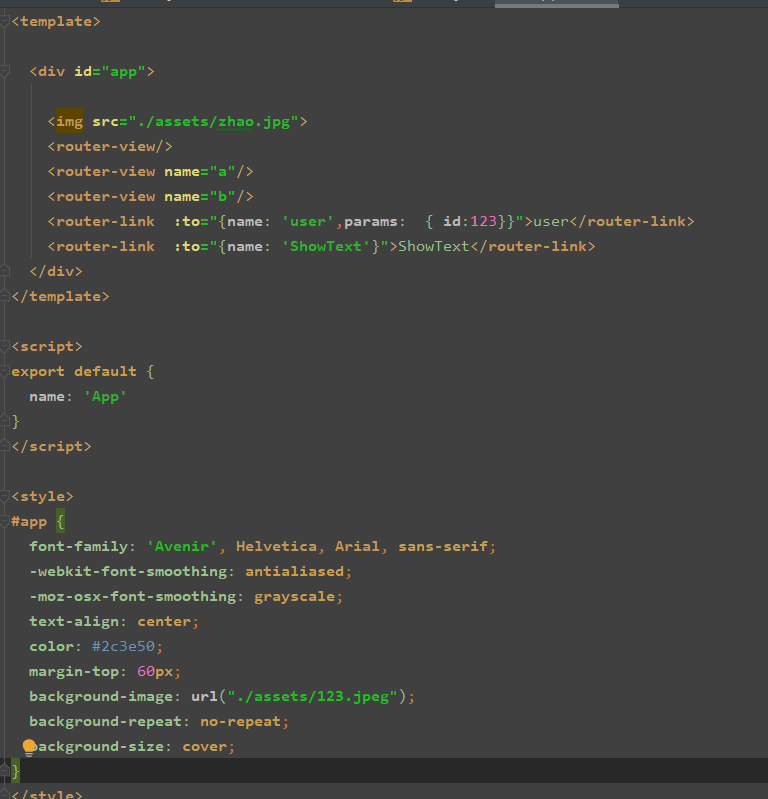Click router-view with name="a"

click(x=150, y=172)
